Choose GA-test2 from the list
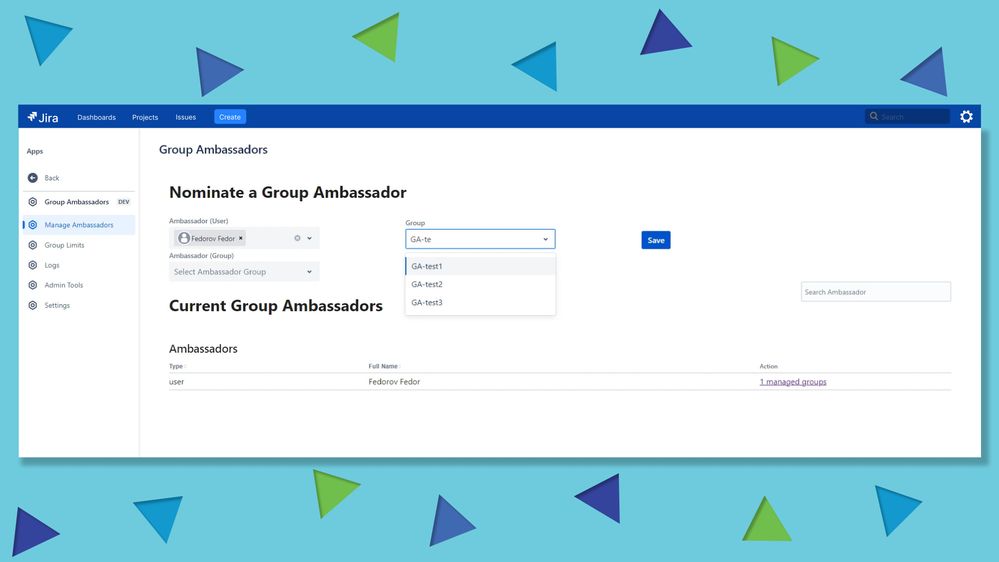Screen dimensions: 999x562 480,284
